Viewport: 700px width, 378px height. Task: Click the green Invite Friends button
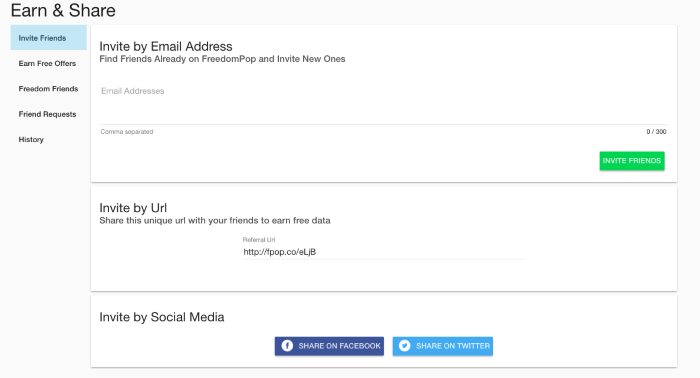tap(632, 161)
